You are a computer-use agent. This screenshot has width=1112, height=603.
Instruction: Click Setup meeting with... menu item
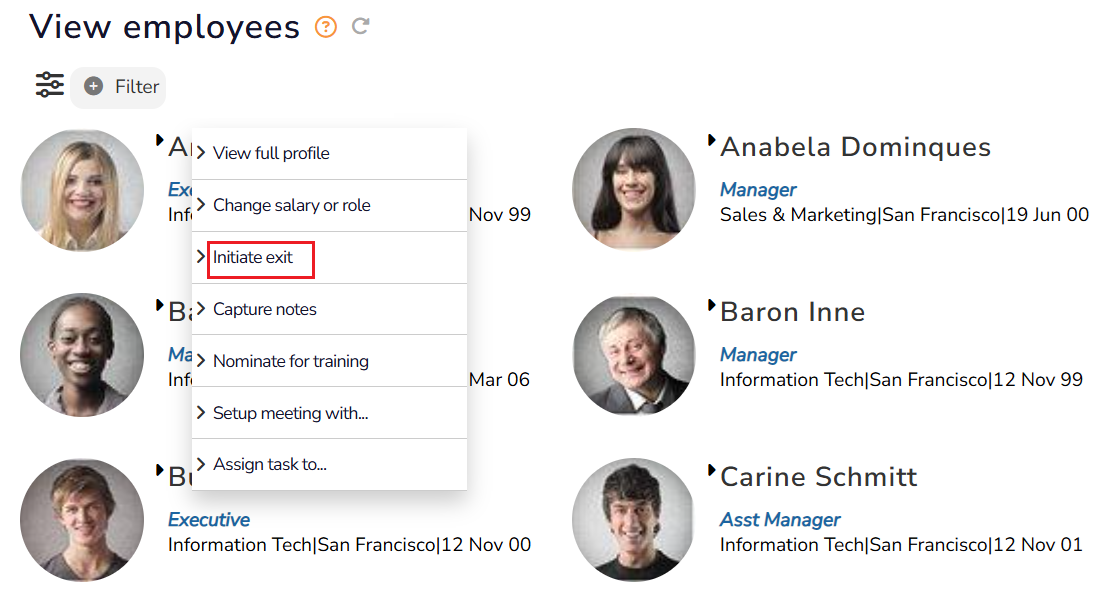pos(290,413)
